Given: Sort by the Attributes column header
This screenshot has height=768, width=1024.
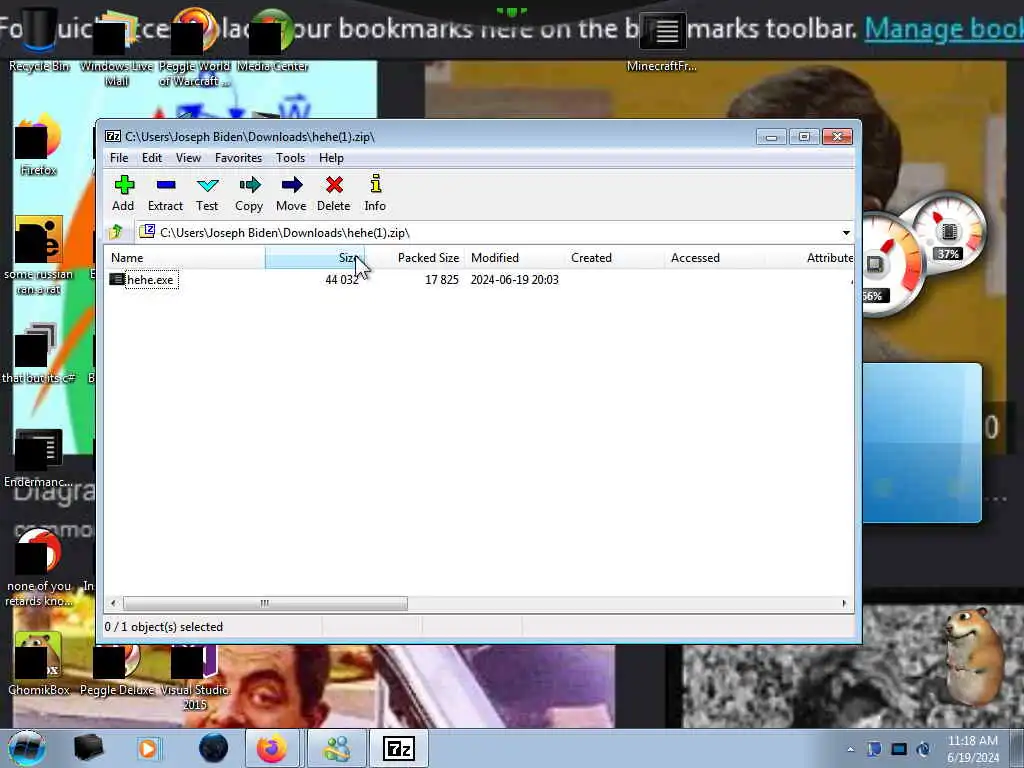Looking at the screenshot, I should (810, 258).
